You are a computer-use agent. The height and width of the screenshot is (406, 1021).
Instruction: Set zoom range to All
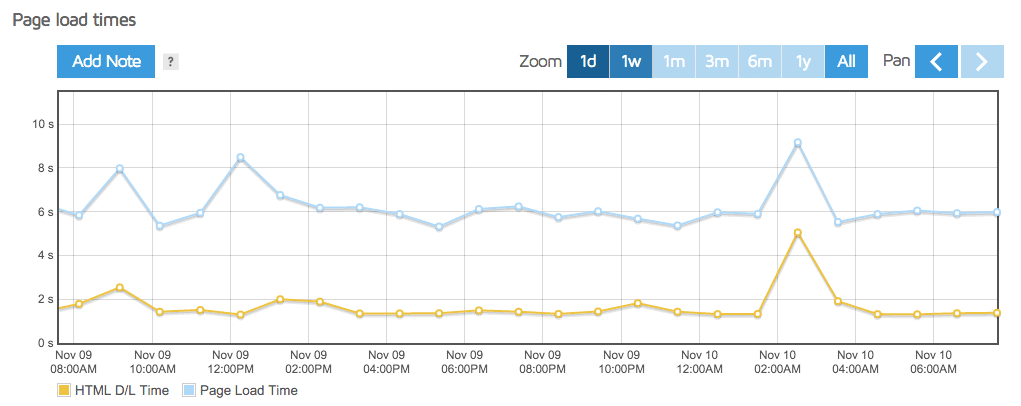[846, 62]
